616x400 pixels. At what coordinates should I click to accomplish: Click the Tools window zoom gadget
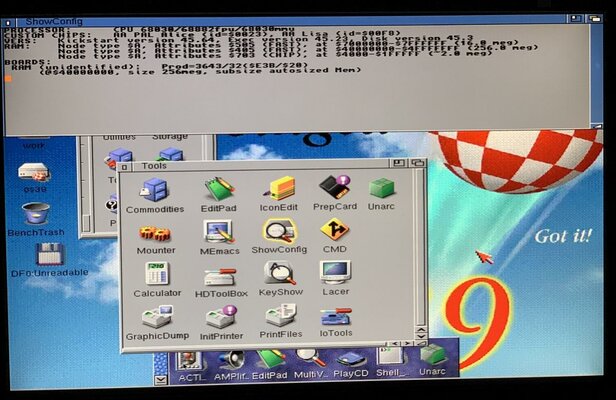point(399,163)
